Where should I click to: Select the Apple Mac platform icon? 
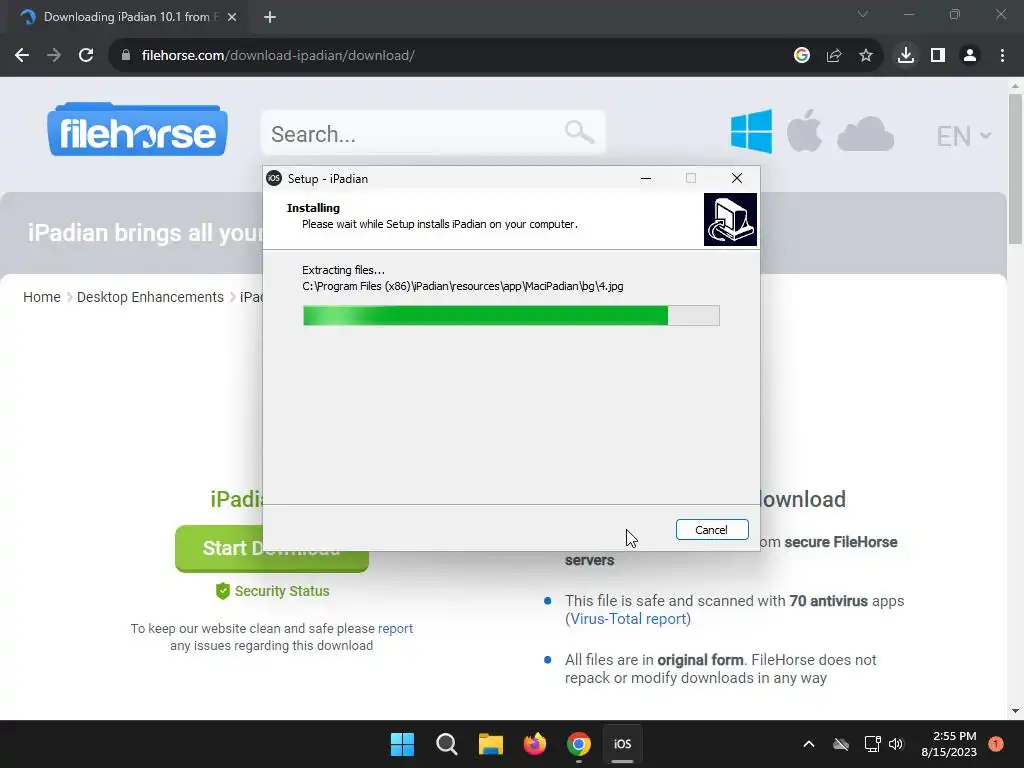[x=804, y=131]
